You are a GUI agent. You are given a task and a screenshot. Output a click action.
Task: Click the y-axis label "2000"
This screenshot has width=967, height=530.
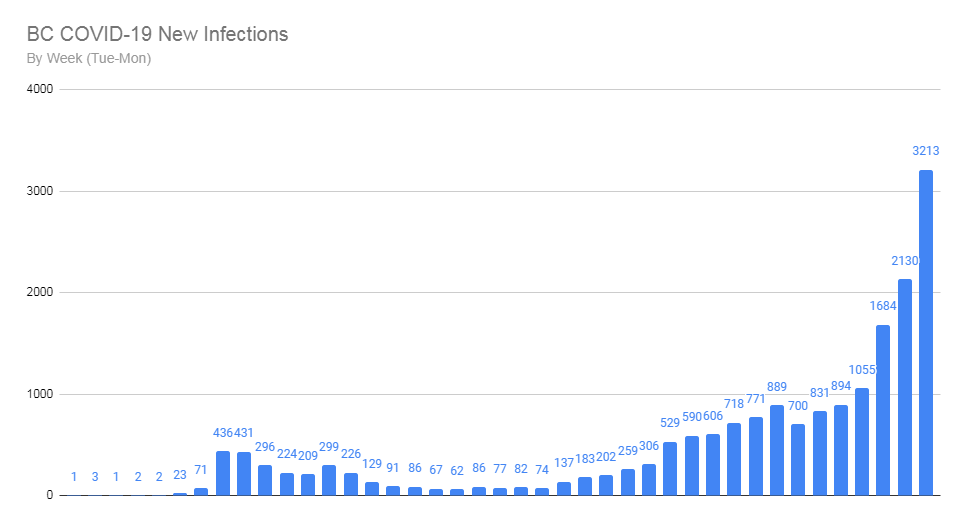41,293
